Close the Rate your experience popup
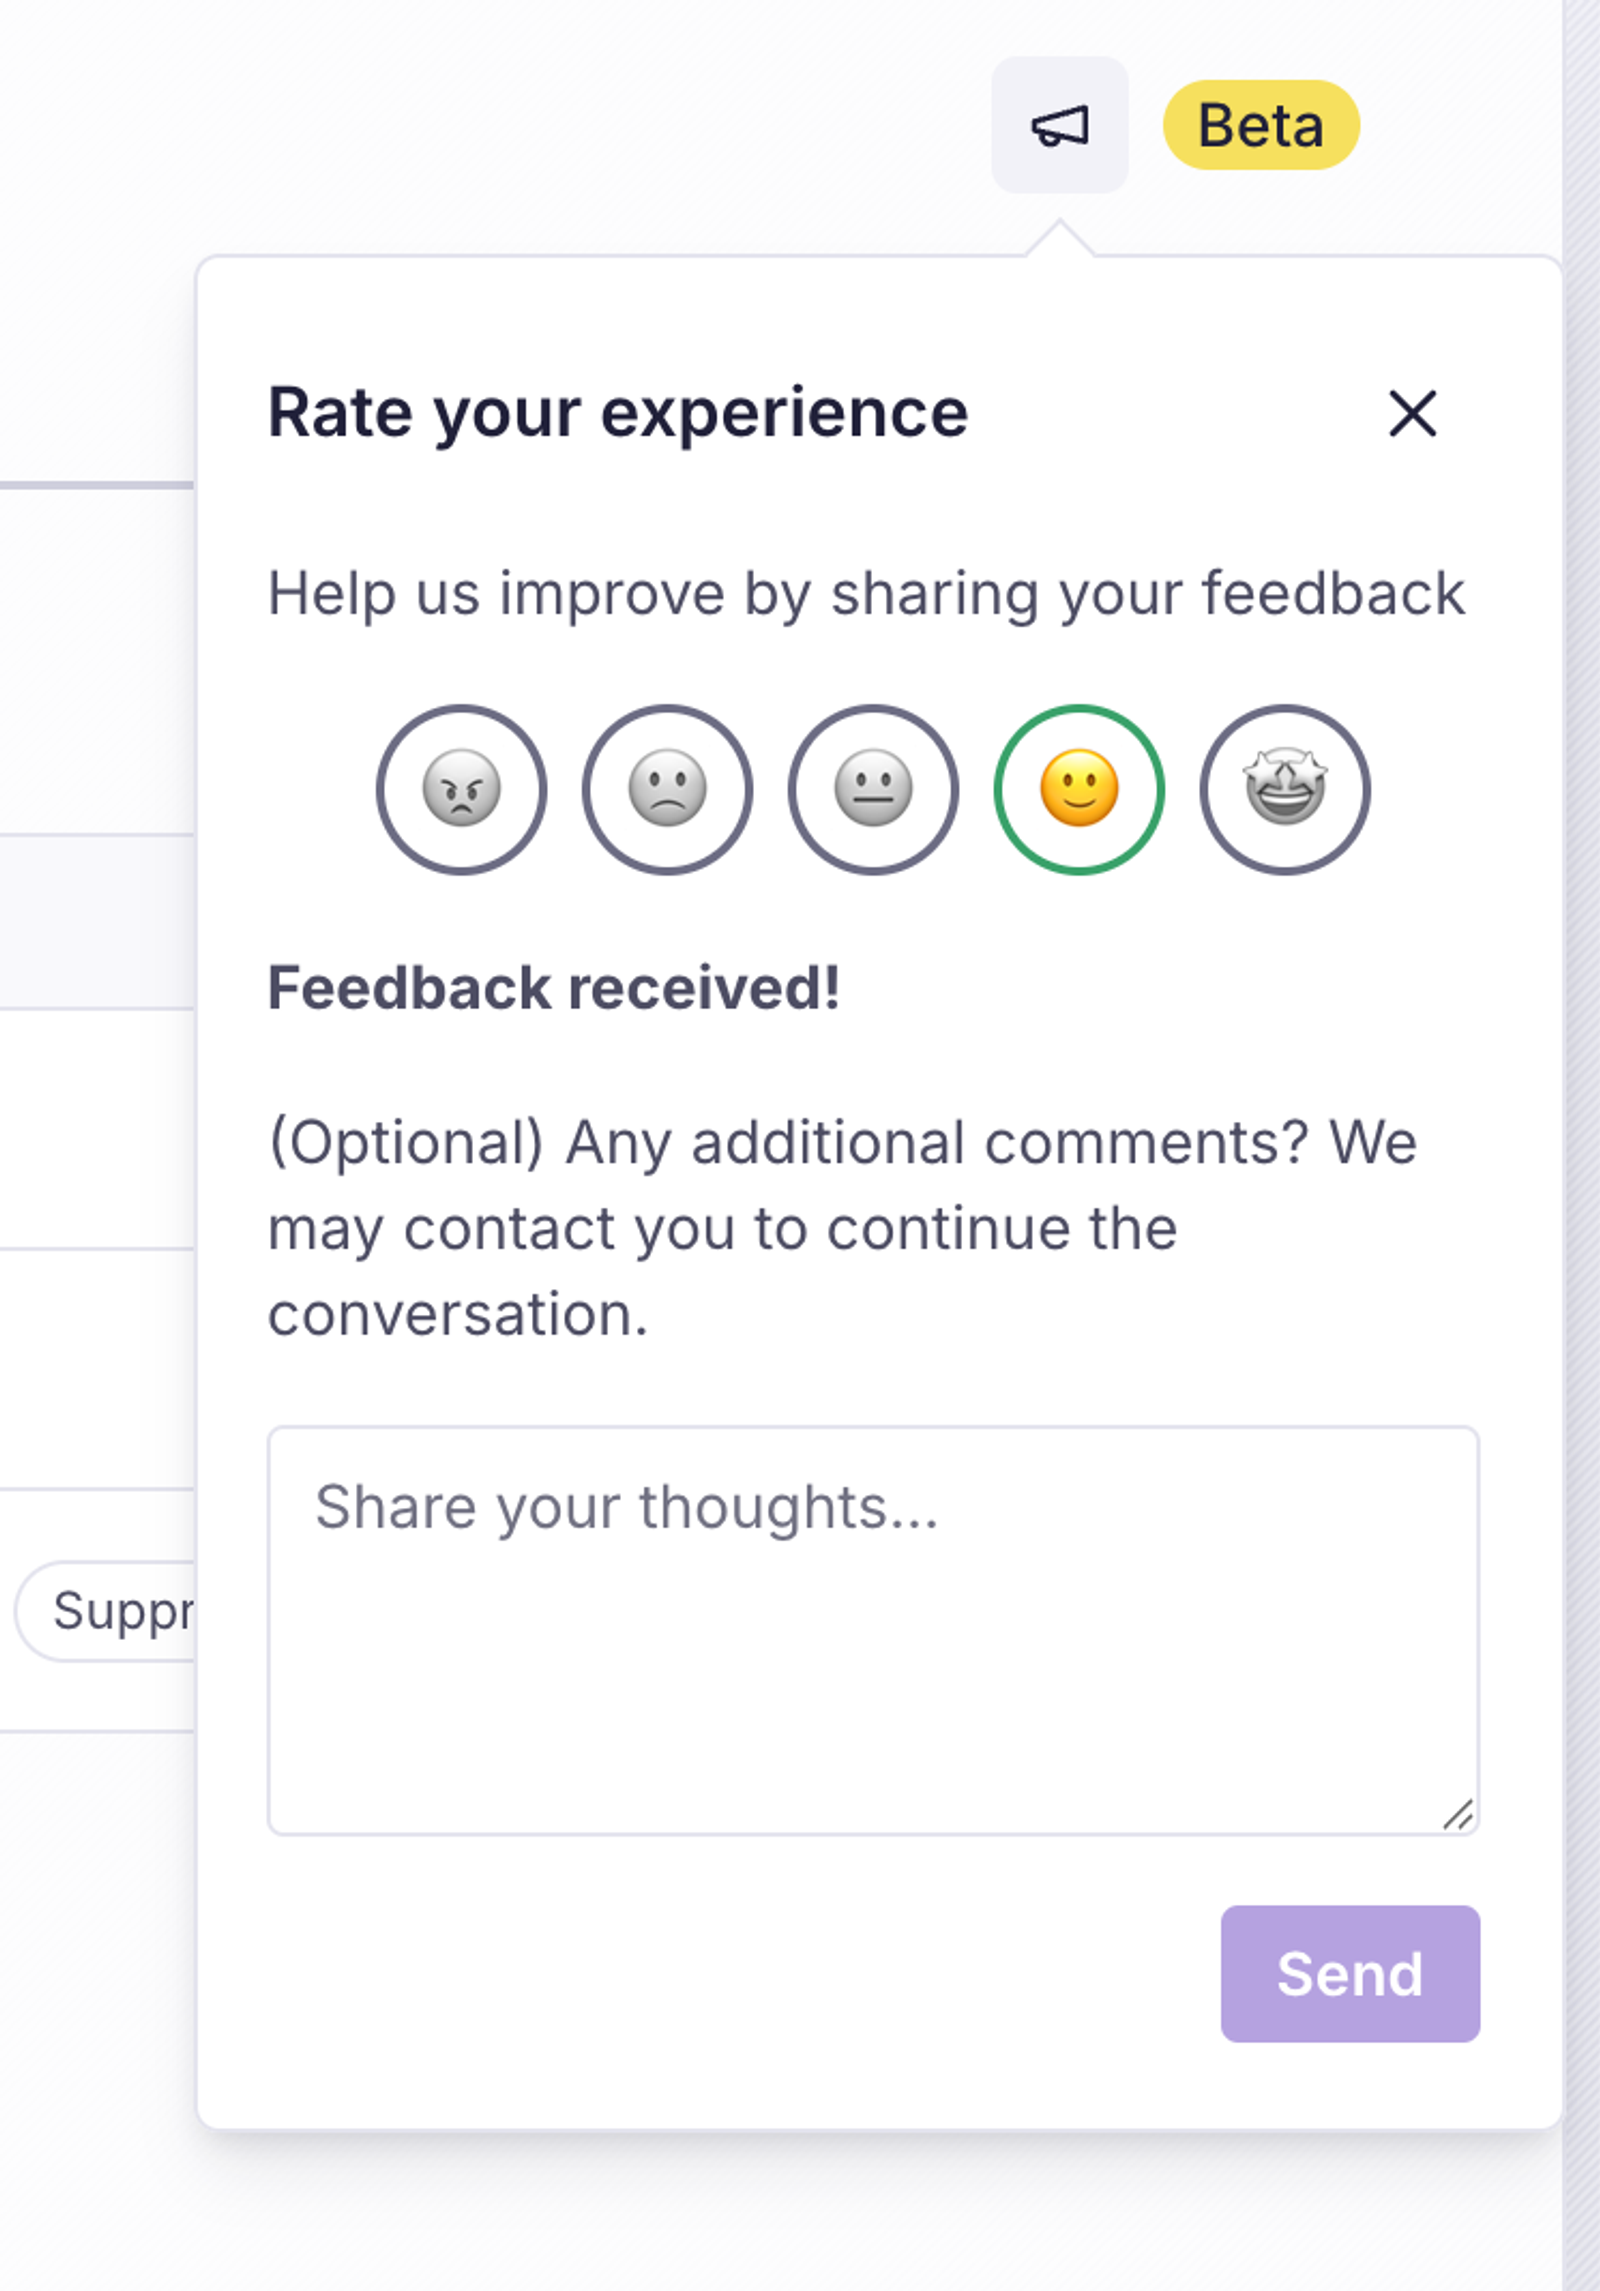1600x2291 pixels. pos(1413,413)
